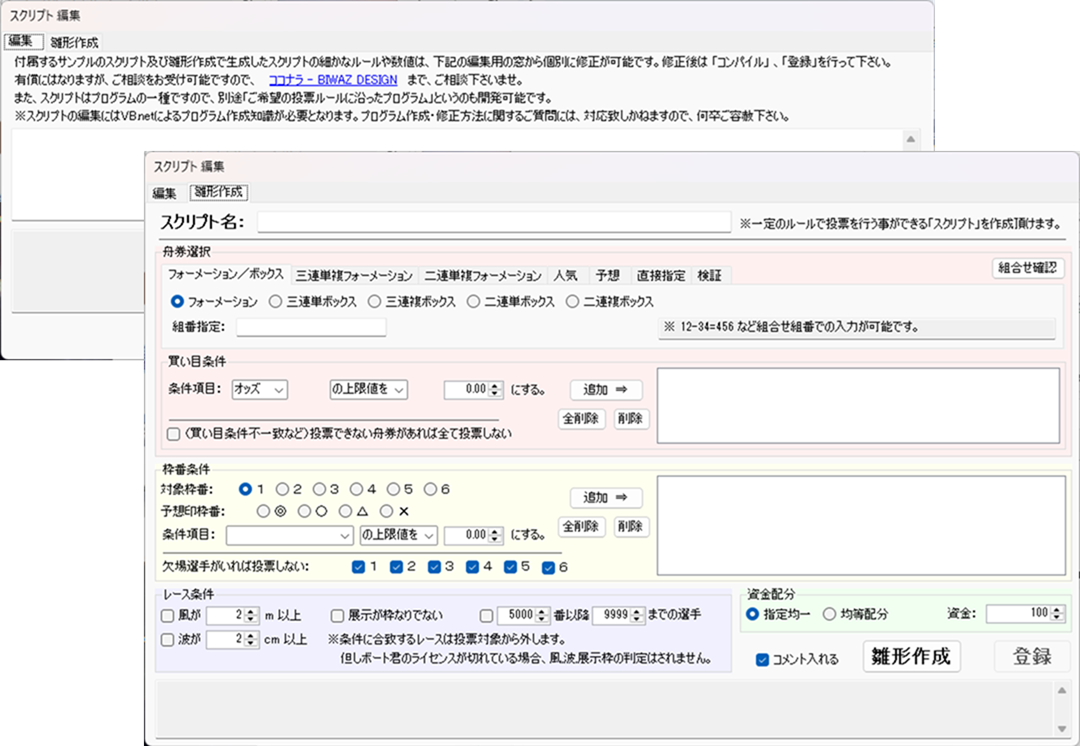Click the 組合せ確認 button
The height and width of the screenshot is (746, 1080).
[1027, 268]
